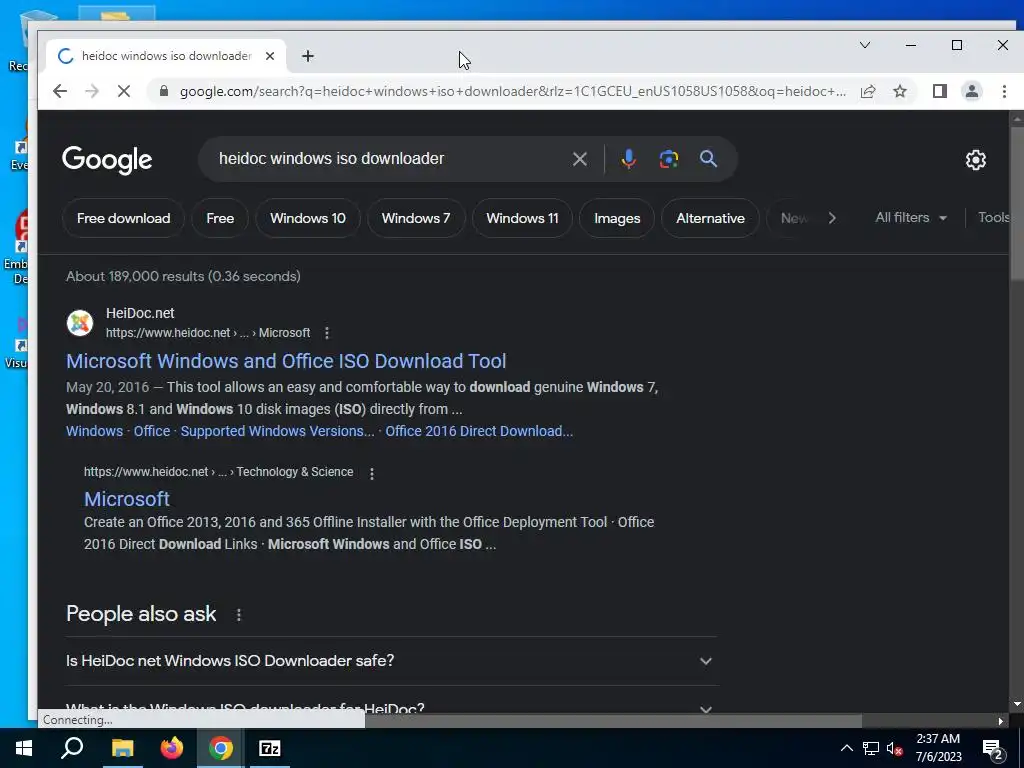Open taskbar search magnifier
The image size is (1024, 768).
coord(72,748)
